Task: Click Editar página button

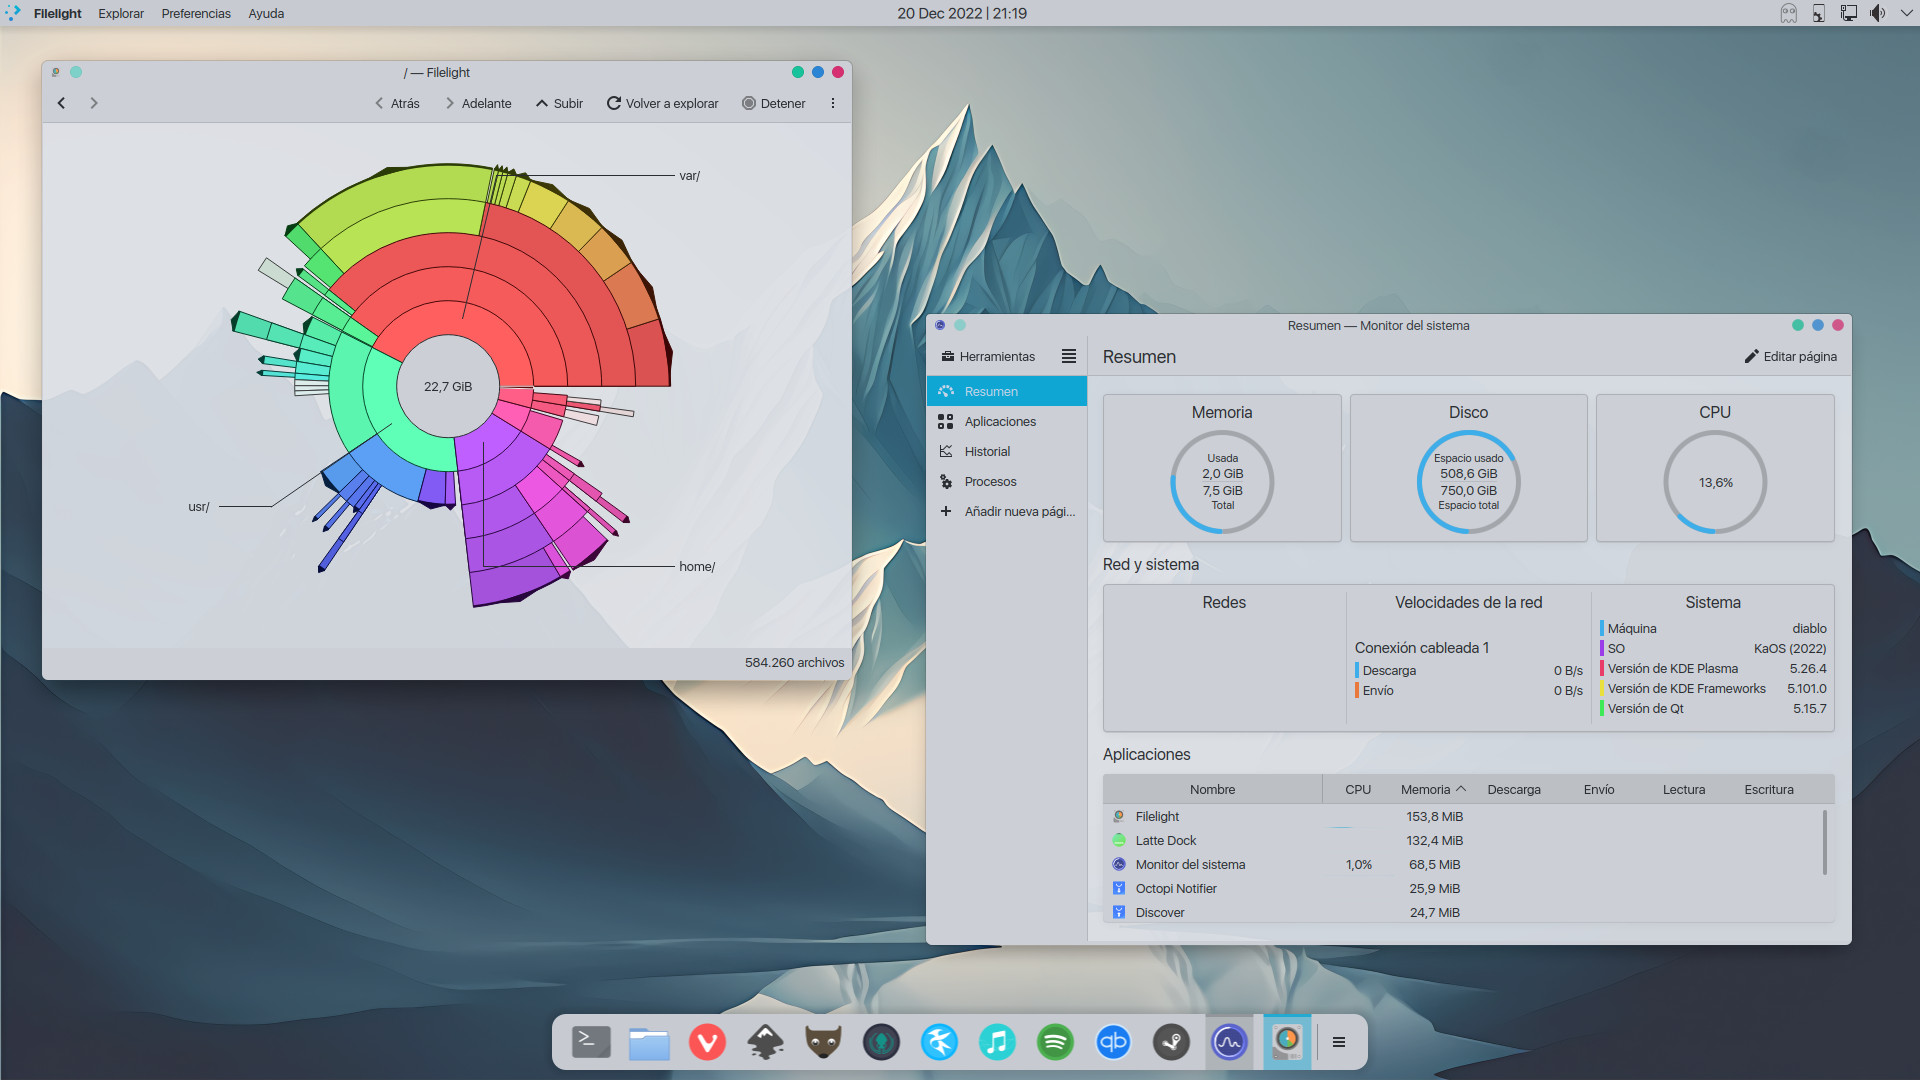Action: click(x=1790, y=356)
